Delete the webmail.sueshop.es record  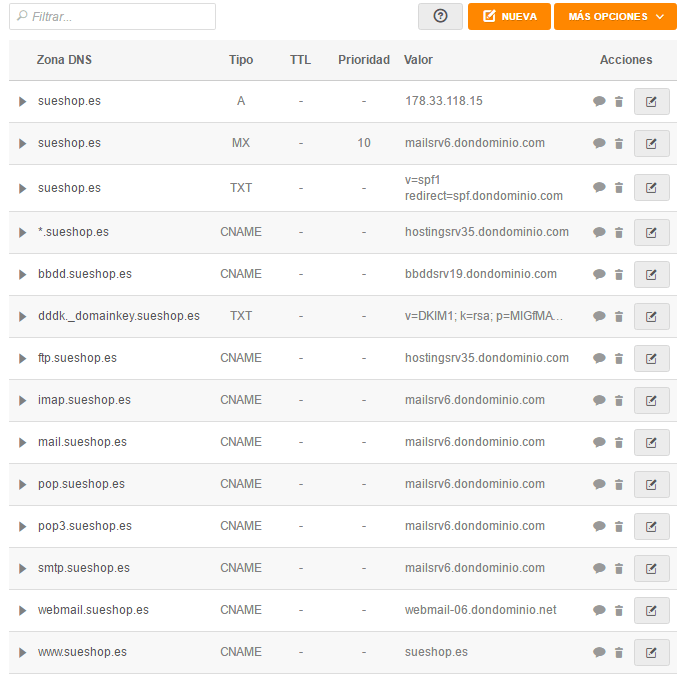[x=619, y=611]
